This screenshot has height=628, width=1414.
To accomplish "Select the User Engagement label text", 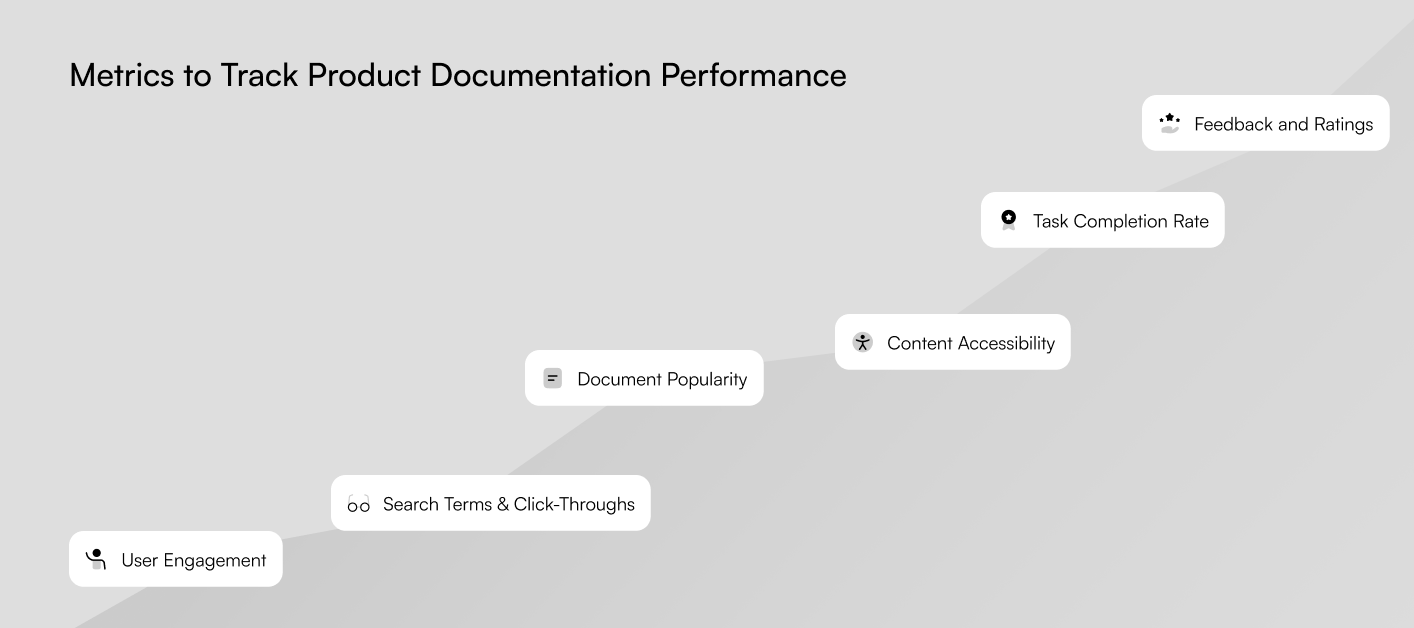I will [x=194, y=560].
